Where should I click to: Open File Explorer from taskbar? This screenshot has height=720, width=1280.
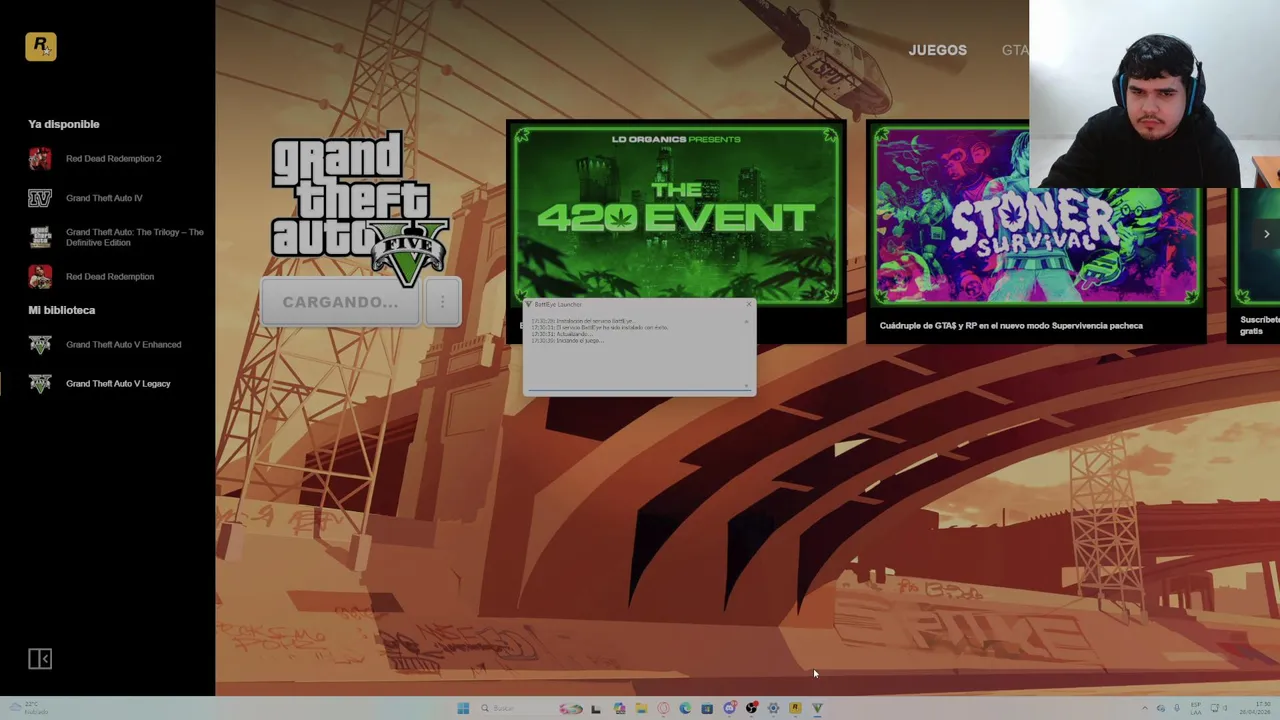641,708
